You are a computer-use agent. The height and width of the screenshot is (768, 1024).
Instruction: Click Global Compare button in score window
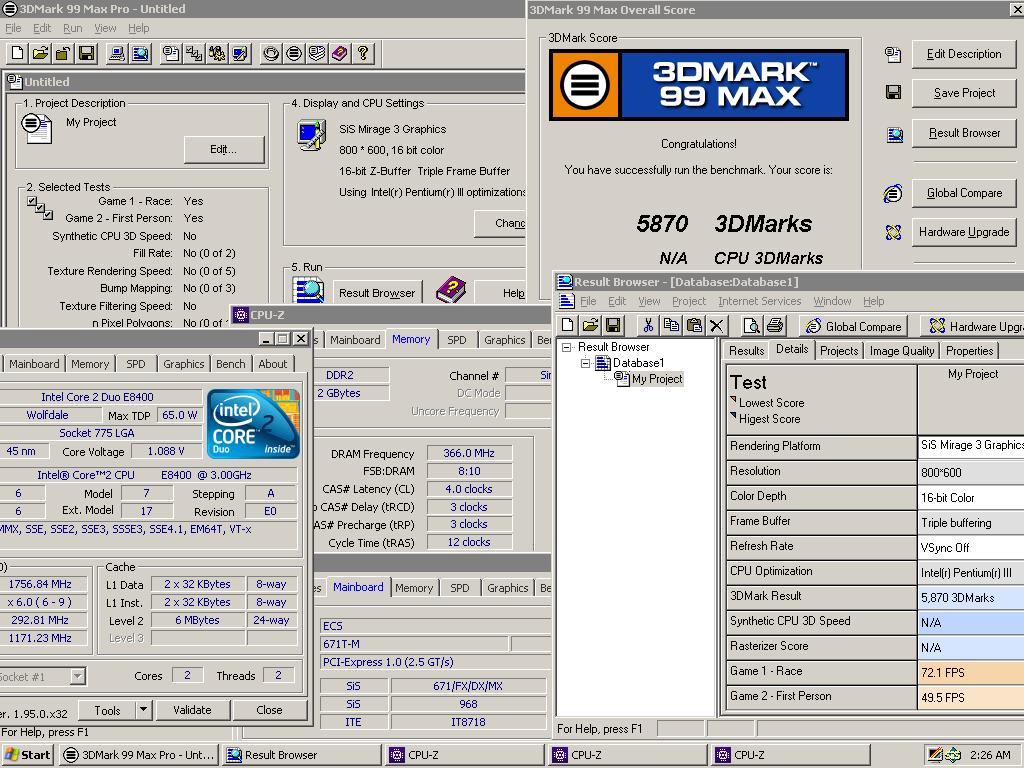[964, 193]
